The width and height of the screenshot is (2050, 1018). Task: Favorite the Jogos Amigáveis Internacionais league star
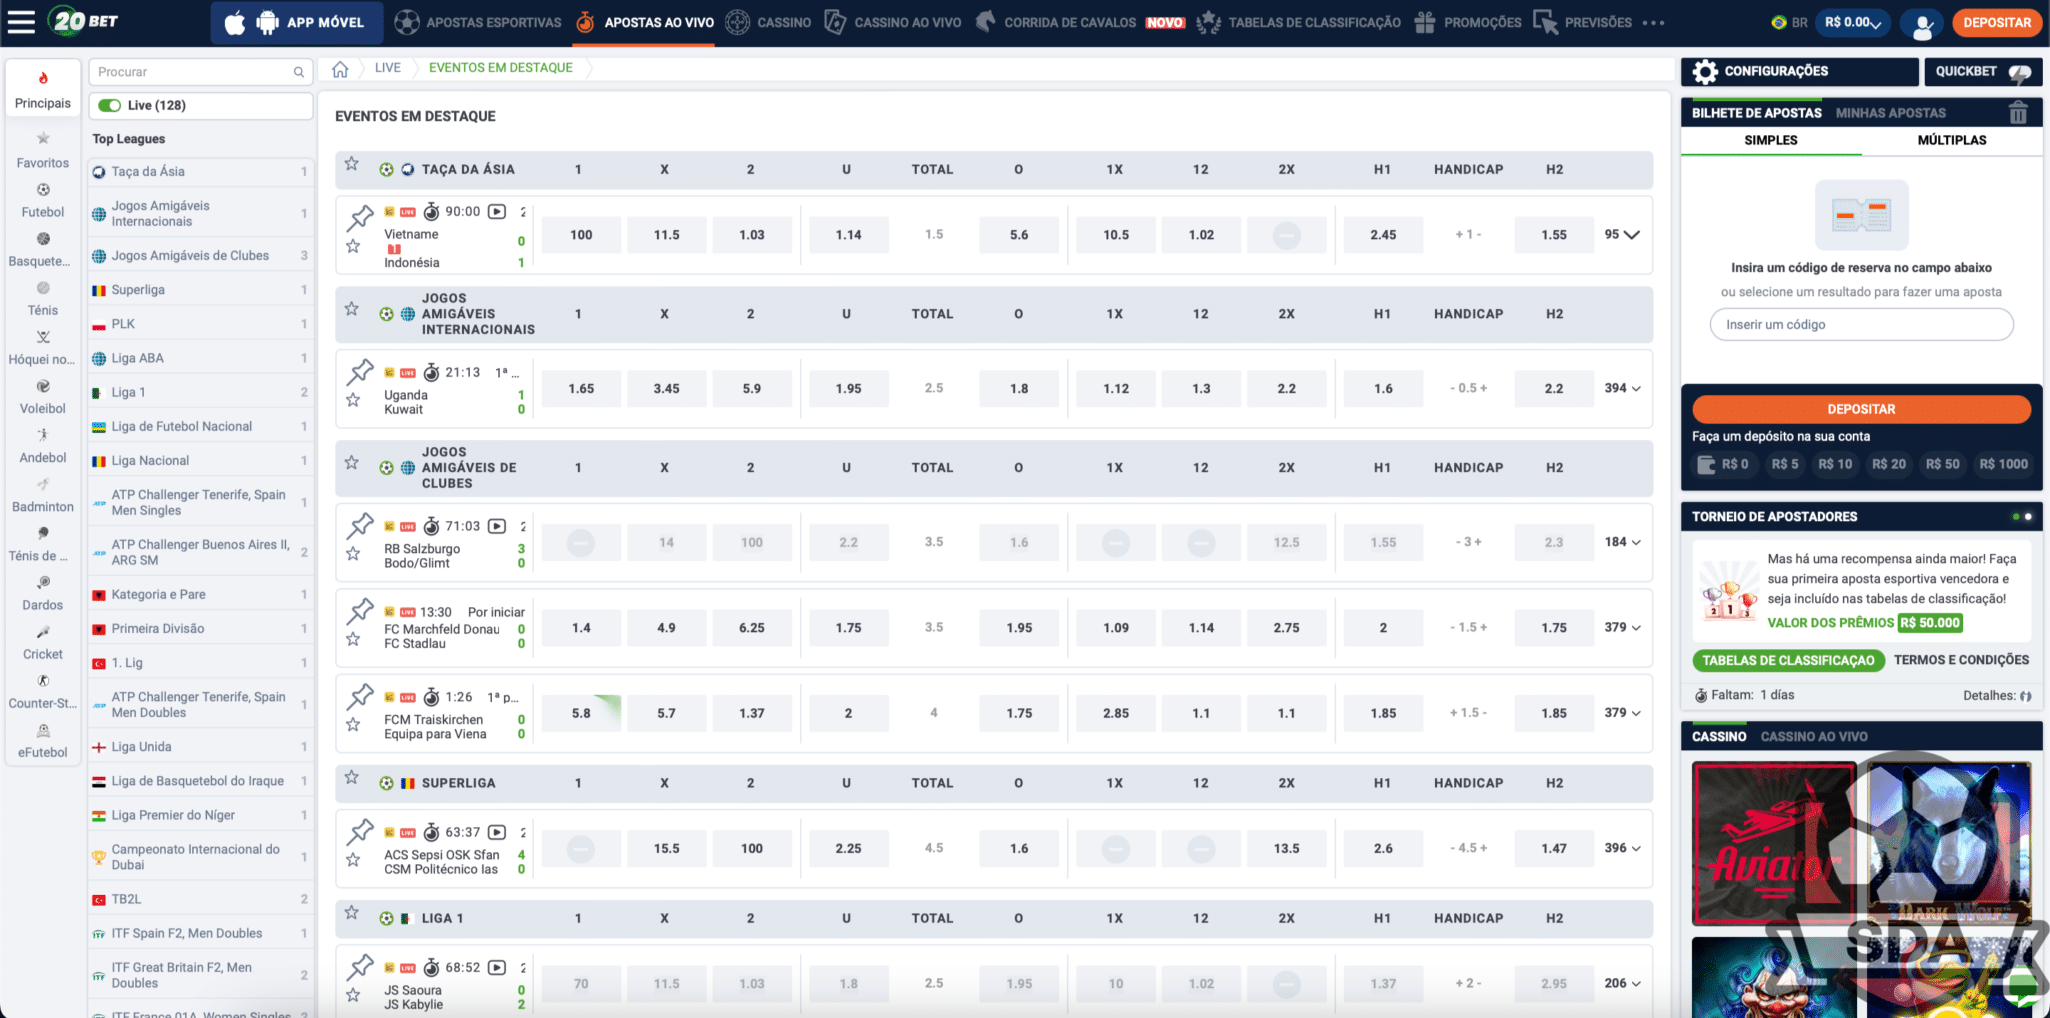click(x=352, y=308)
